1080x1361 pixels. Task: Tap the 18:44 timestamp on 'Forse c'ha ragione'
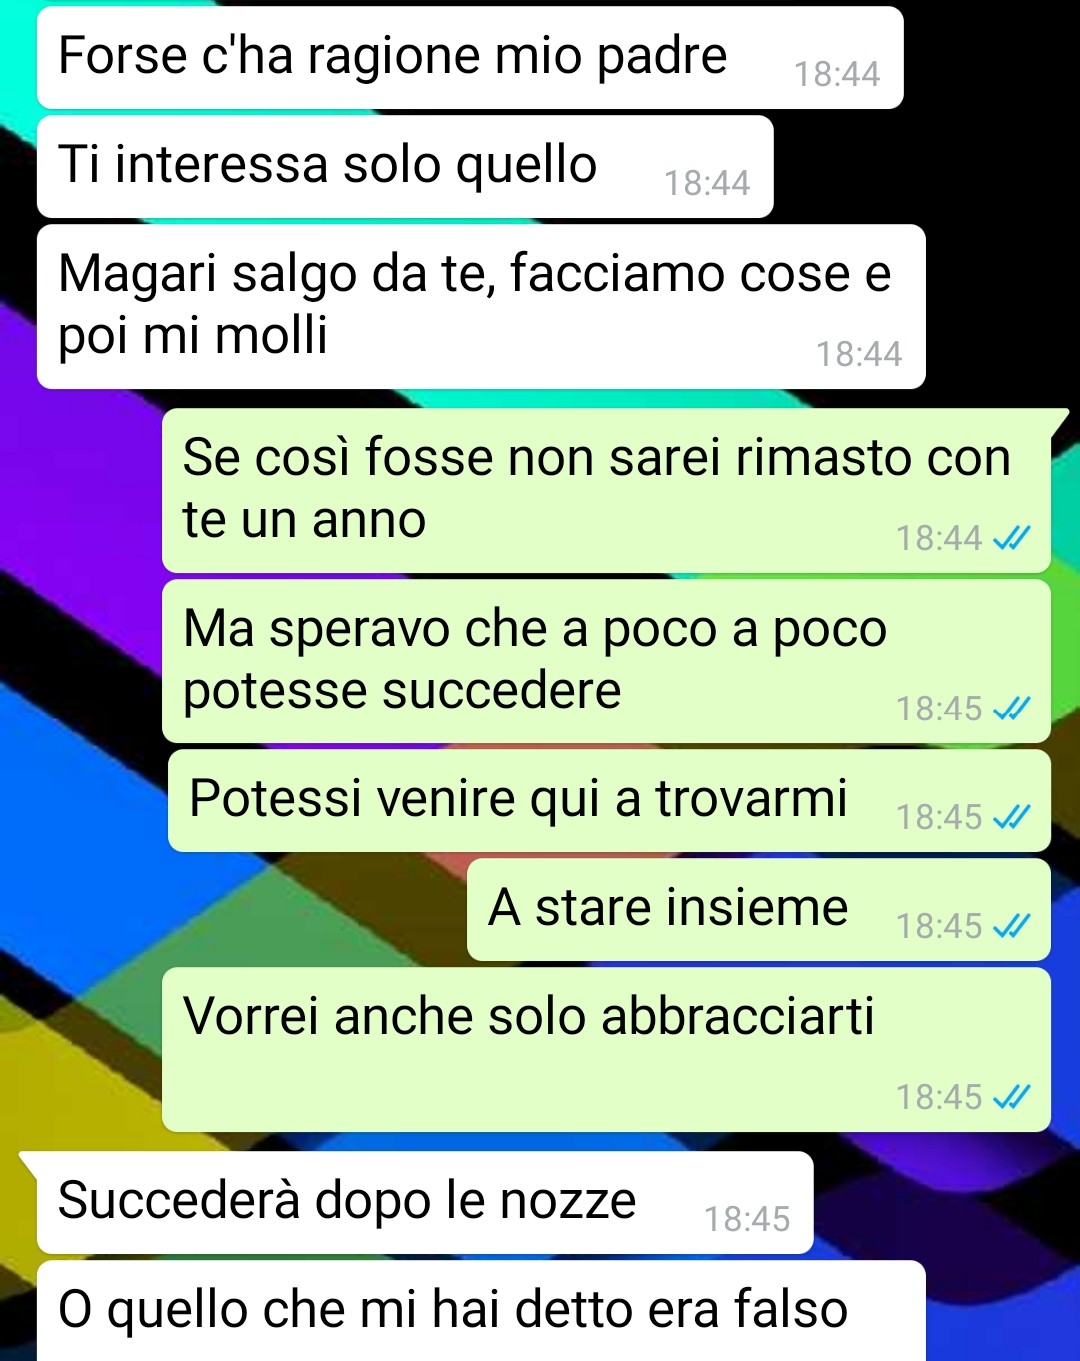point(837,75)
